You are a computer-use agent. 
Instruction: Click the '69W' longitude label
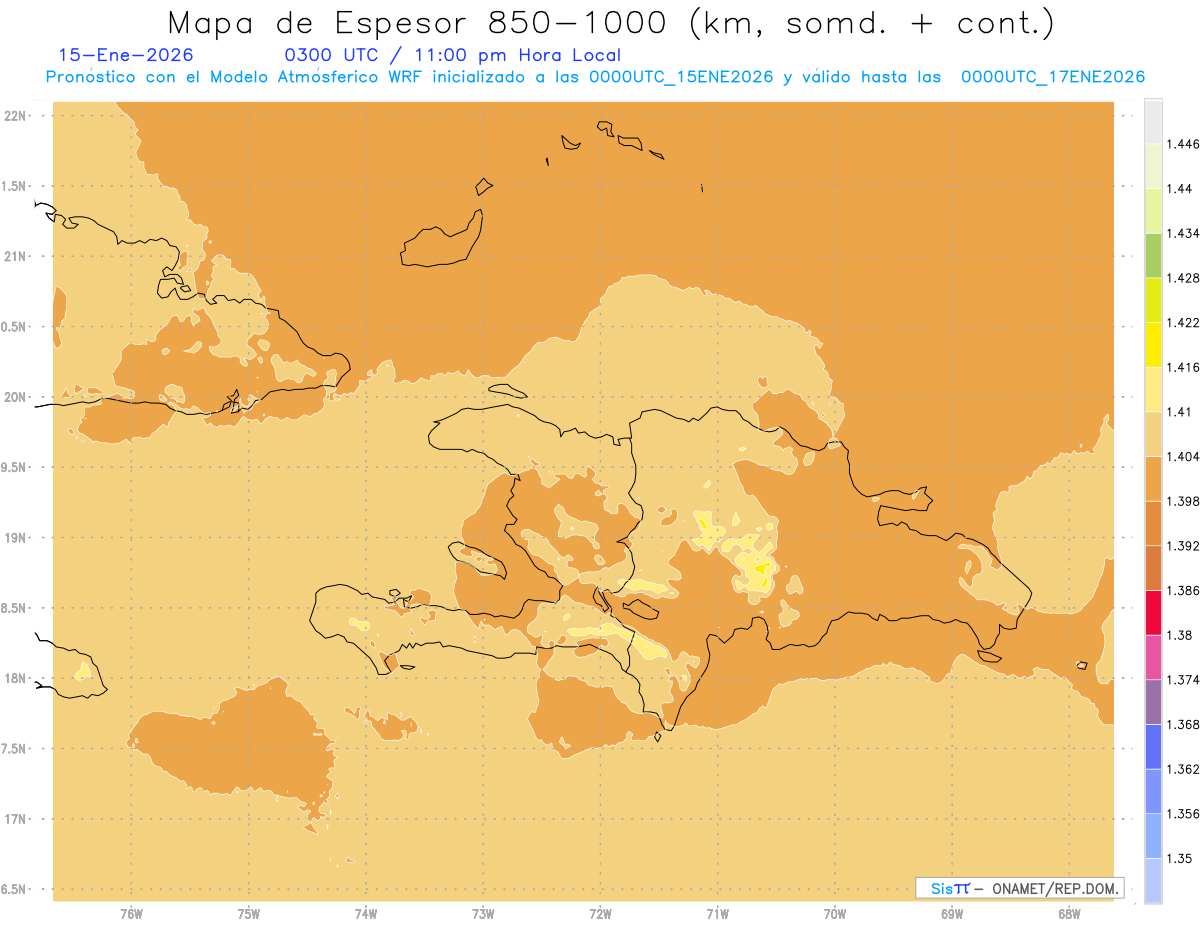(x=952, y=913)
